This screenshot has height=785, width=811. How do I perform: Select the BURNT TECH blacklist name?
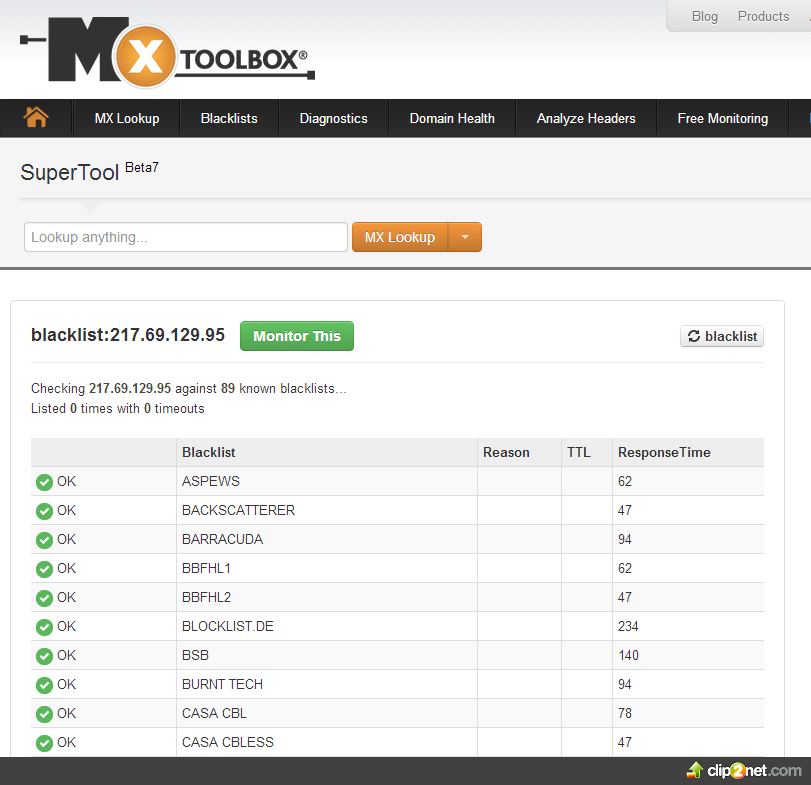pos(222,684)
